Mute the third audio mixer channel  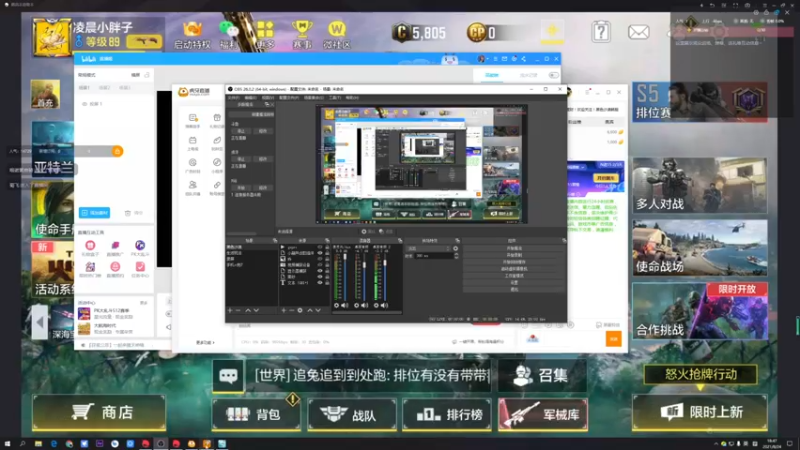[x=384, y=305]
